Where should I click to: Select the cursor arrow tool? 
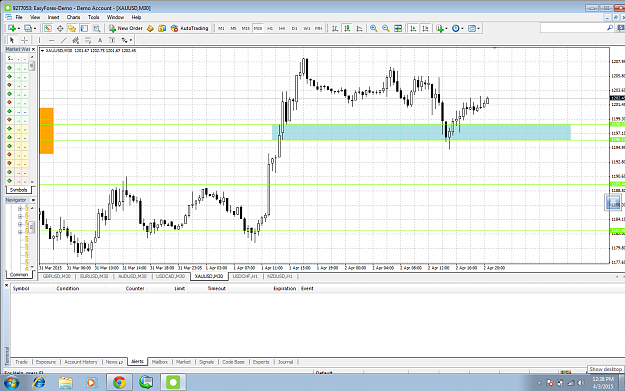coord(12,40)
